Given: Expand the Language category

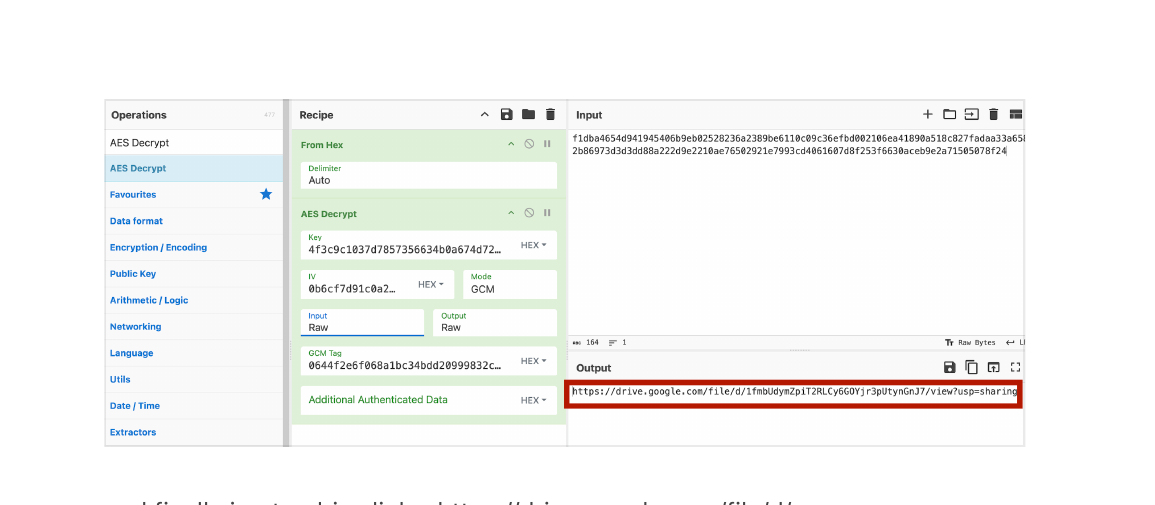Looking at the screenshot, I should [194, 353].
